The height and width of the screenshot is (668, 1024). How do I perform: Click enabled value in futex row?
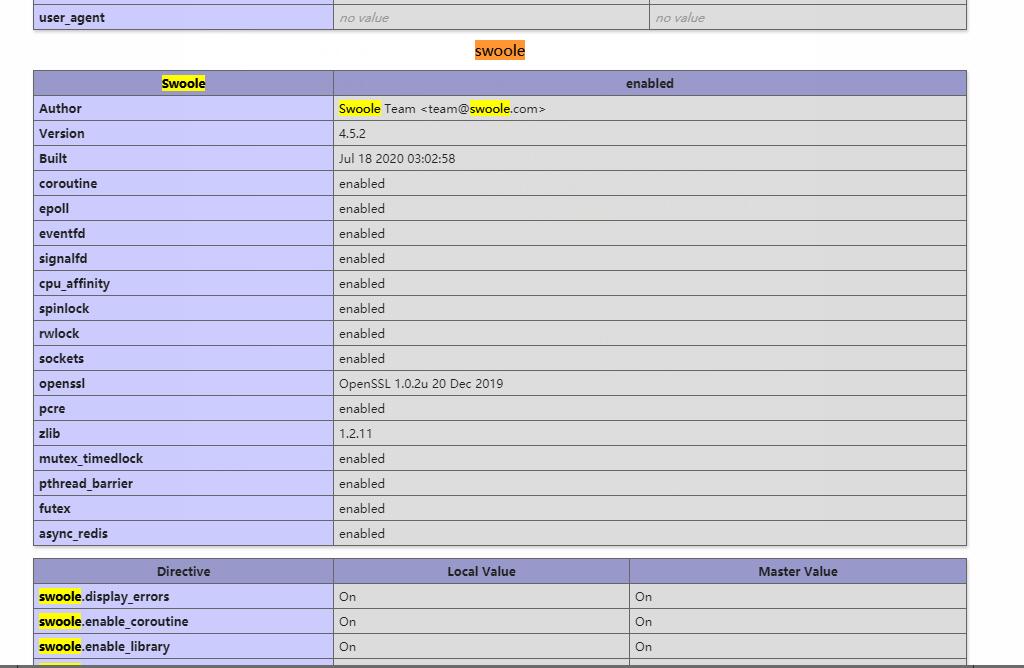tap(362, 508)
